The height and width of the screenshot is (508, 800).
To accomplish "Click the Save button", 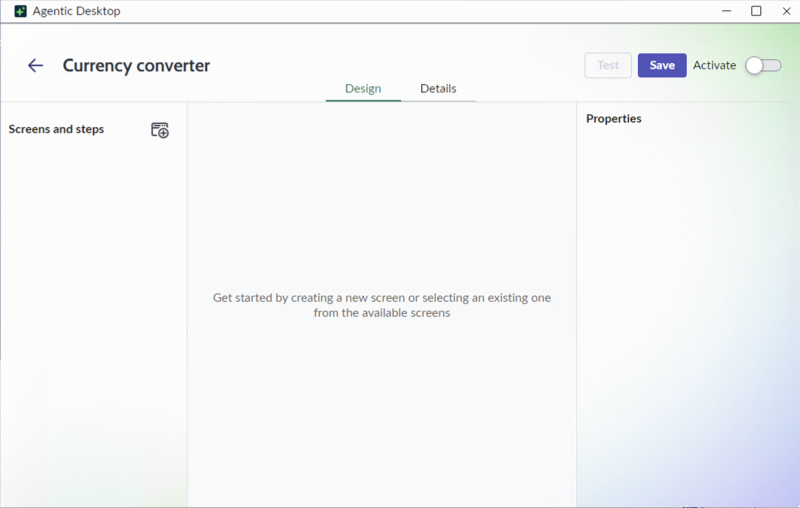I will (x=662, y=65).
